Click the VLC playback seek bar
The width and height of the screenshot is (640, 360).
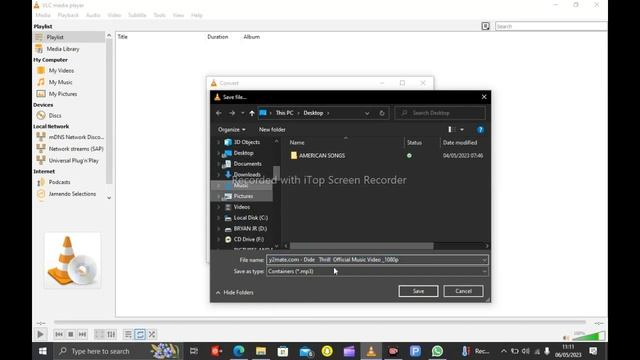click(320, 322)
